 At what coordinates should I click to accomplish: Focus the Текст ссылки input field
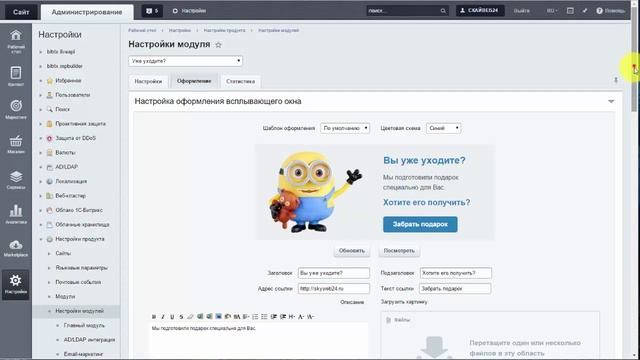coord(455,288)
